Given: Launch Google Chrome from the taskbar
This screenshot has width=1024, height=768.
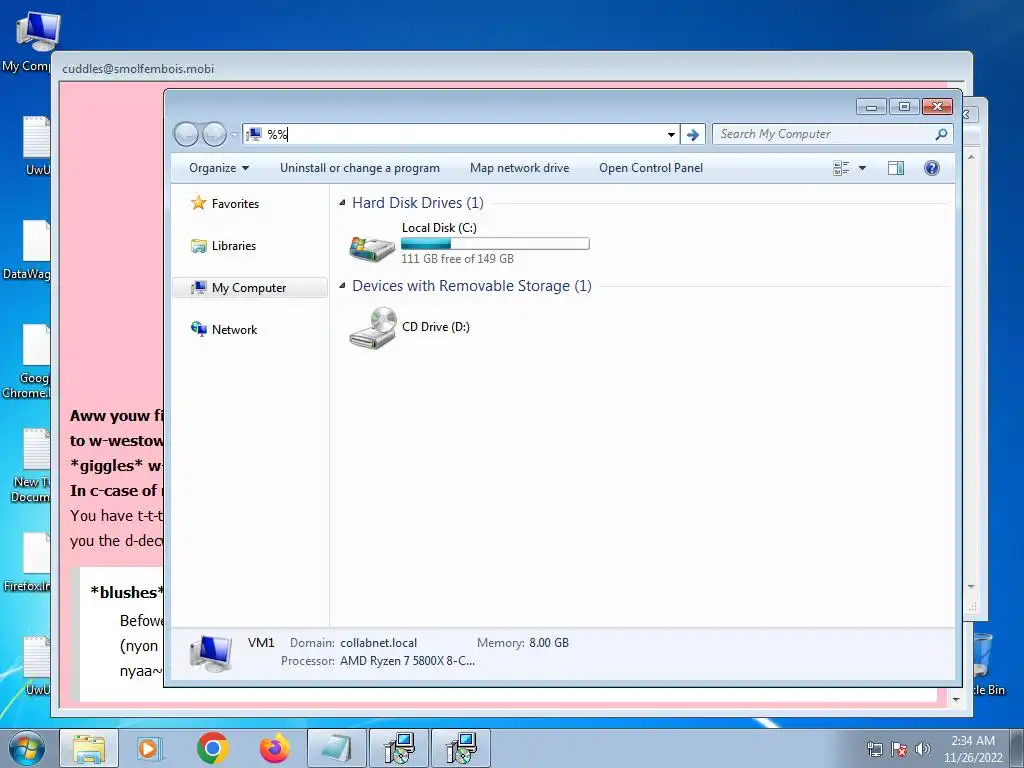Looking at the screenshot, I should pos(212,749).
